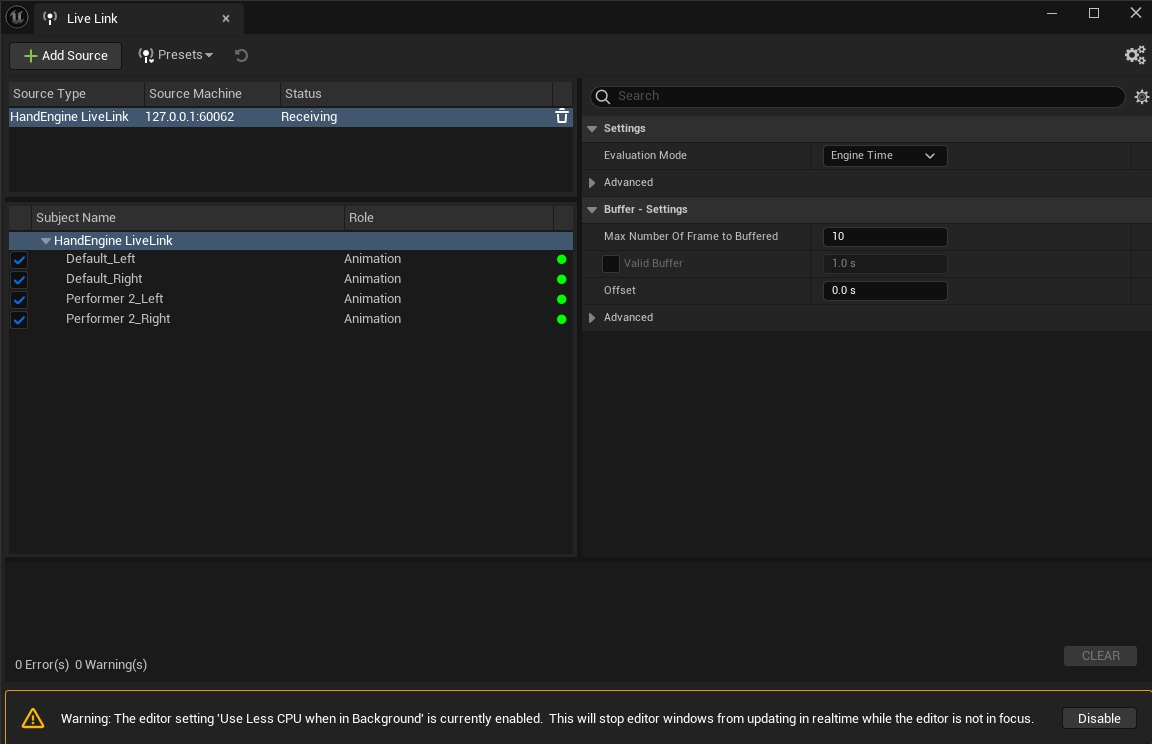Screen dimensions: 1152x744
Task: Minimize the Live Link window
Action: point(1052,13)
